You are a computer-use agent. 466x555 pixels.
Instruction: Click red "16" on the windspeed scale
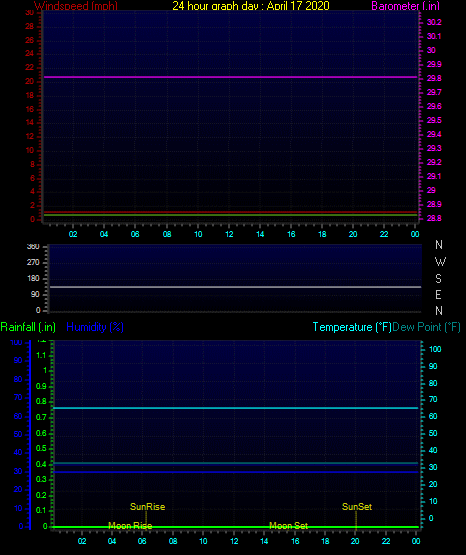click(30, 109)
